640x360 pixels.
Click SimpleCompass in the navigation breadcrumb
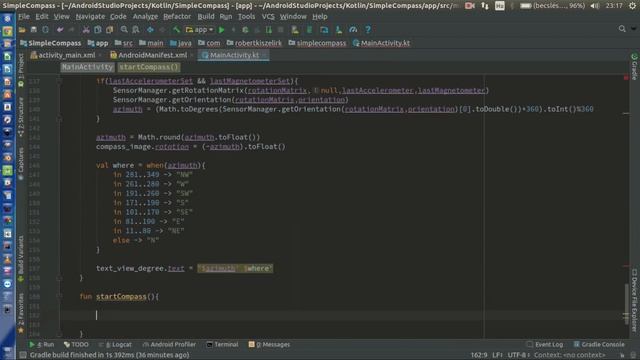coord(51,43)
